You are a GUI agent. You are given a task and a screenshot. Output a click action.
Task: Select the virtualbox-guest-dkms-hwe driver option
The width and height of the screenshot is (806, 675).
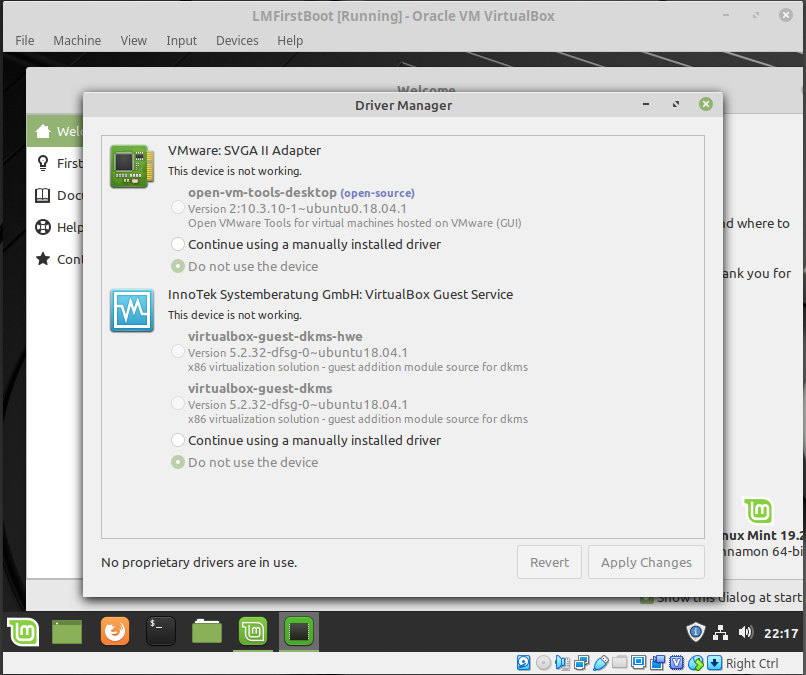(178, 351)
